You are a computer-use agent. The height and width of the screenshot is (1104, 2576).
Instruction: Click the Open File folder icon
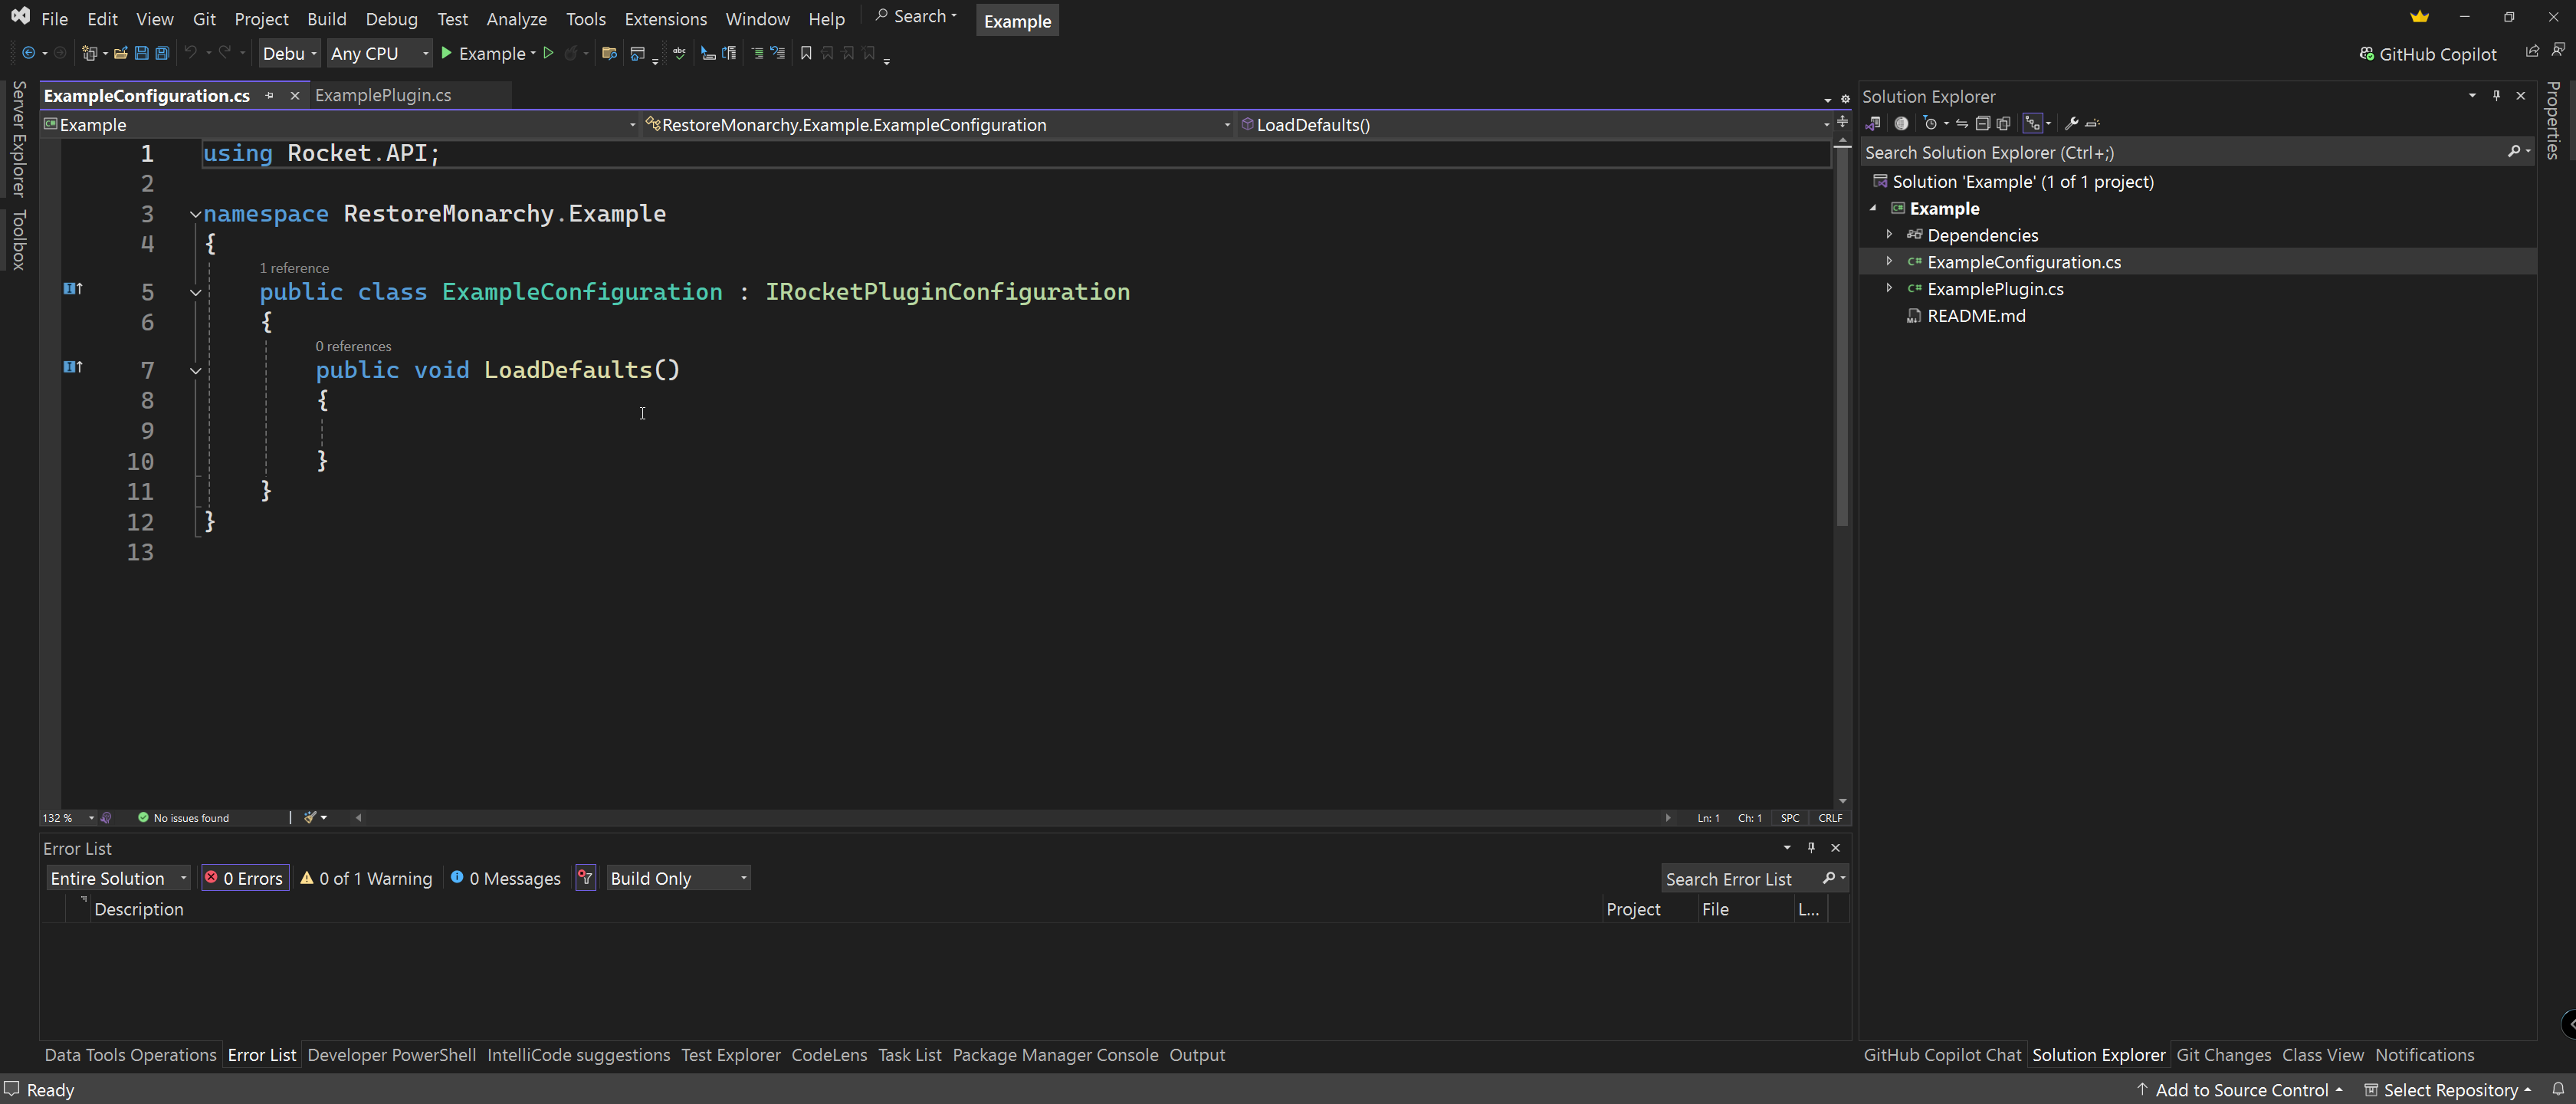pos(120,53)
